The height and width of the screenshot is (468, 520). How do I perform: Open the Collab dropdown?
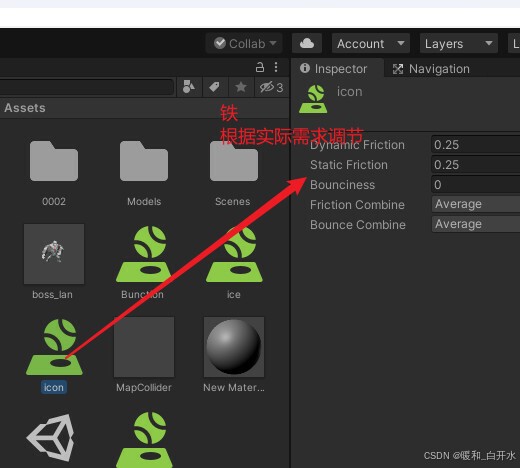[244, 43]
